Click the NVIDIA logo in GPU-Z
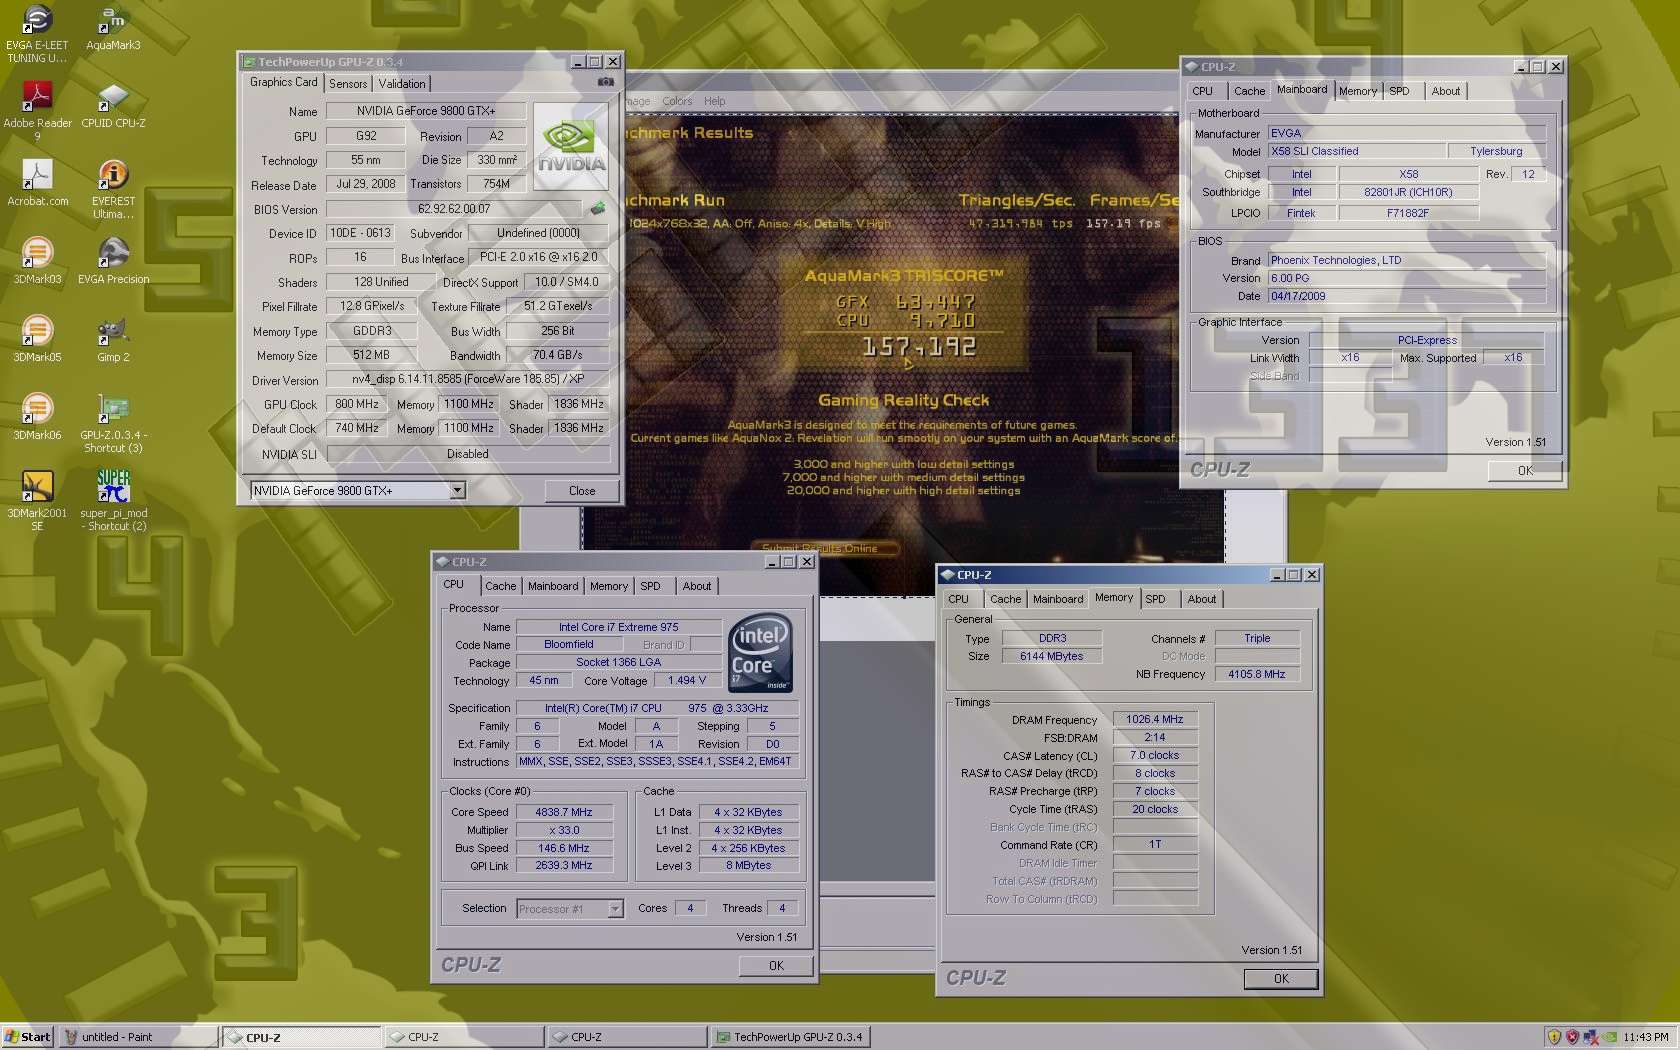The width and height of the screenshot is (1680, 1050). 571,148
